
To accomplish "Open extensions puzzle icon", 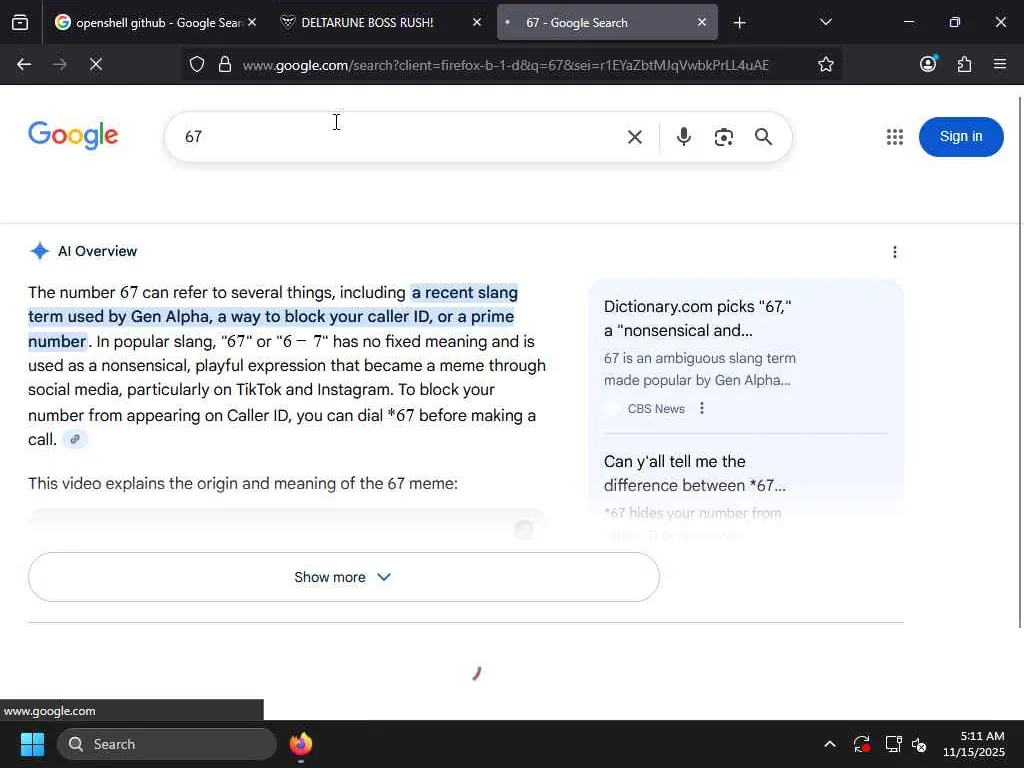I will tap(964, 65).
